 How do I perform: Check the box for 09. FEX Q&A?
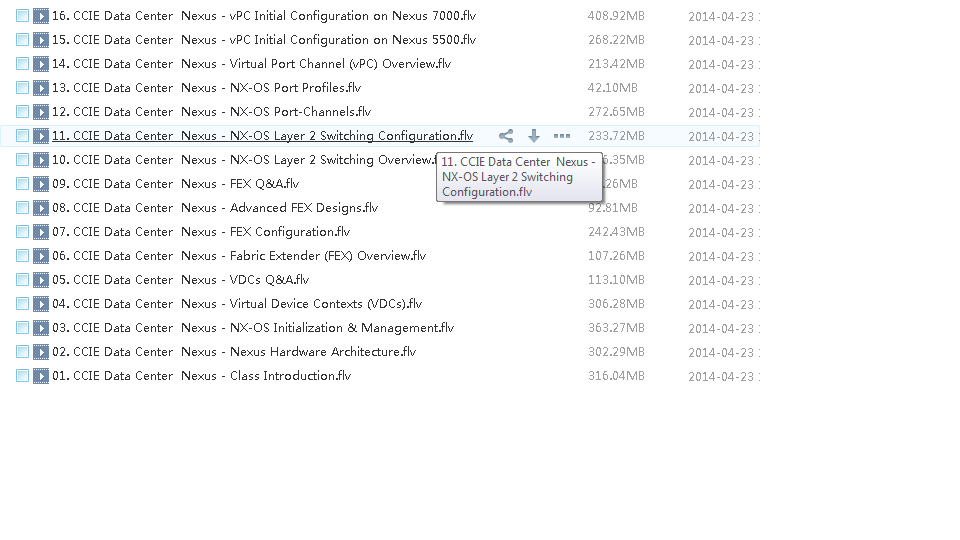pos(23,183)
